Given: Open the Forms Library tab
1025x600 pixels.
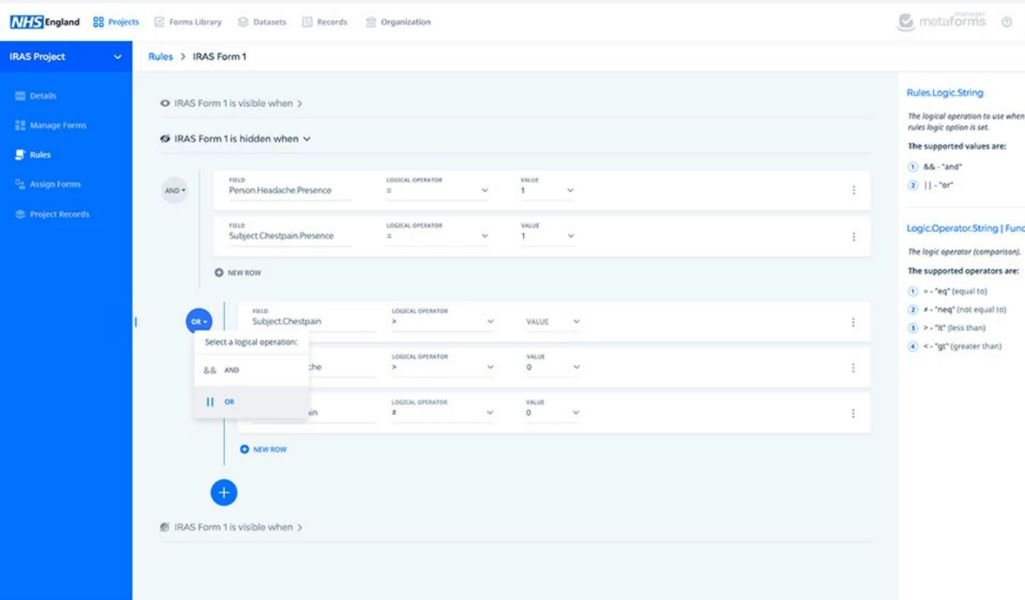Looking at the screenshot, I should tap(188, 22).
